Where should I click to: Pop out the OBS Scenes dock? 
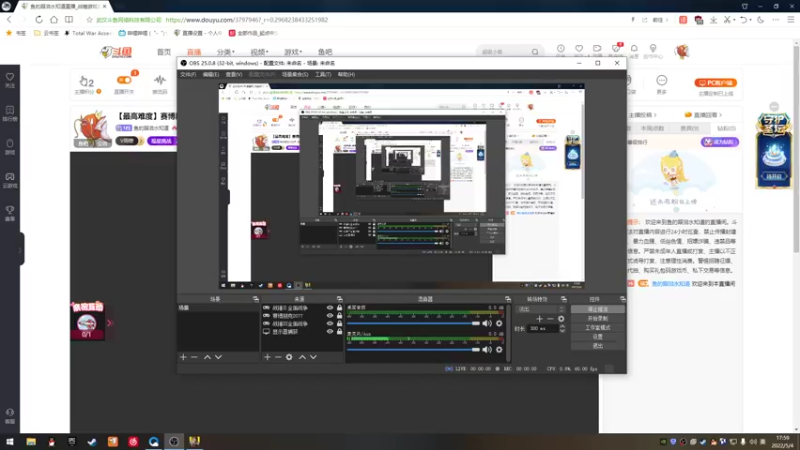coord(256,299)
